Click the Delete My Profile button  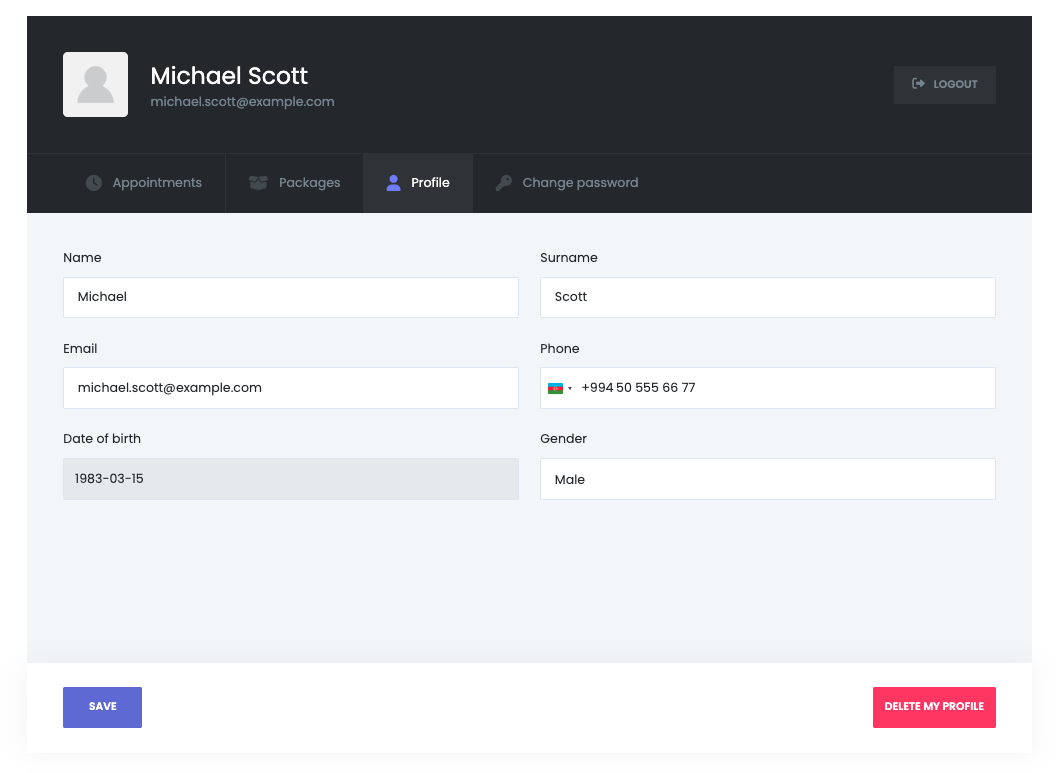[934, 707]
